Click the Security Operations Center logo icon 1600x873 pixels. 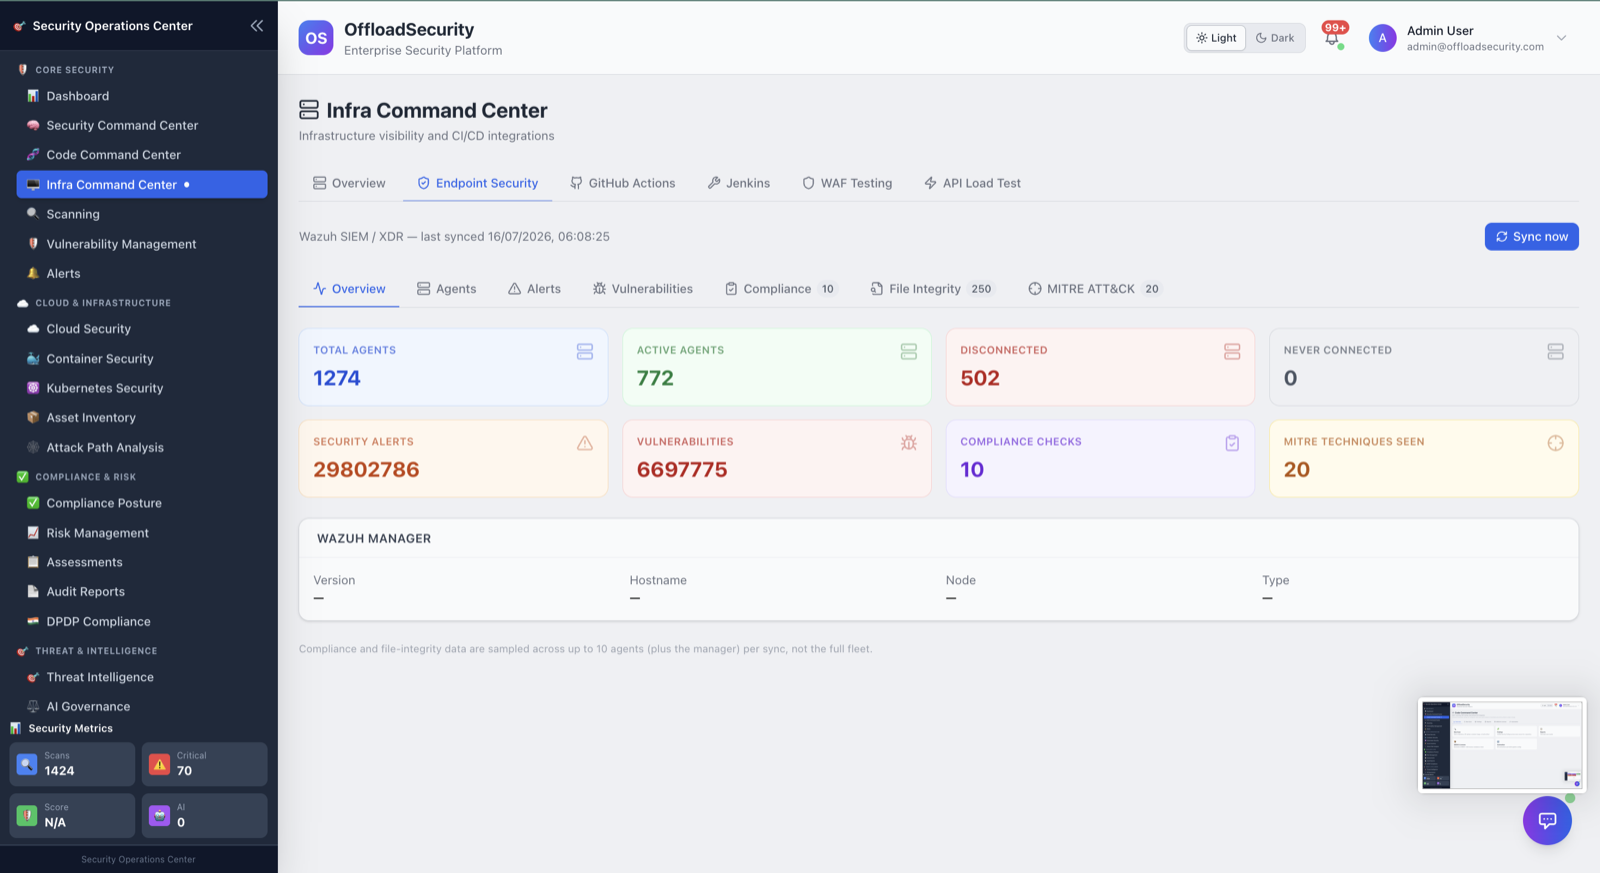tap(19, 26)
